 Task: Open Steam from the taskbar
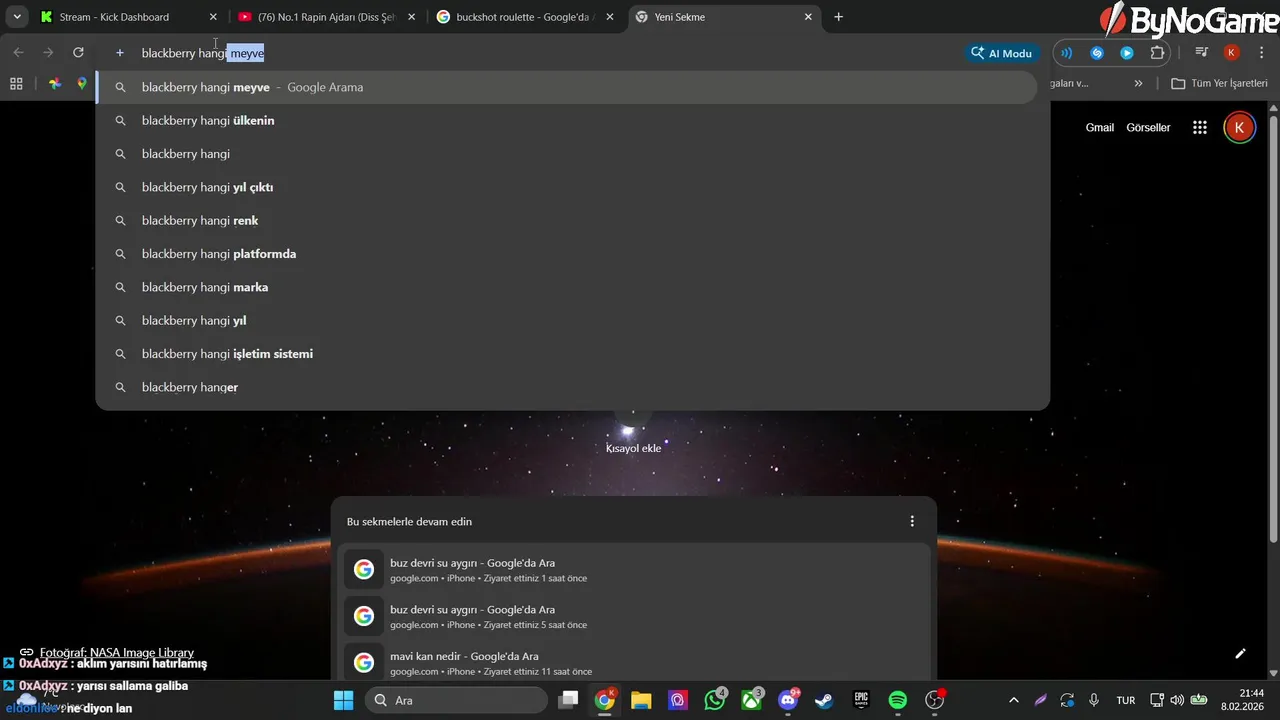click(824, 700)
